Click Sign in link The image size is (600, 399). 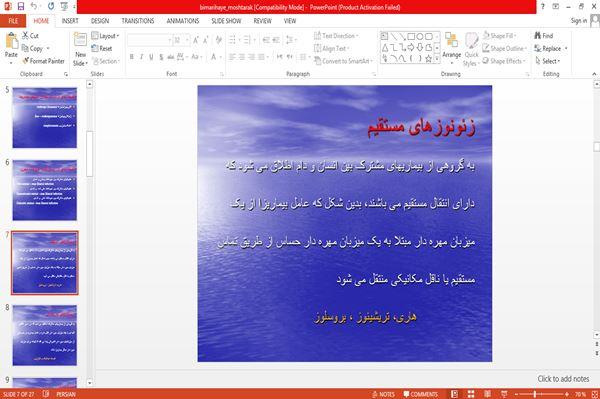pos(579,21)
